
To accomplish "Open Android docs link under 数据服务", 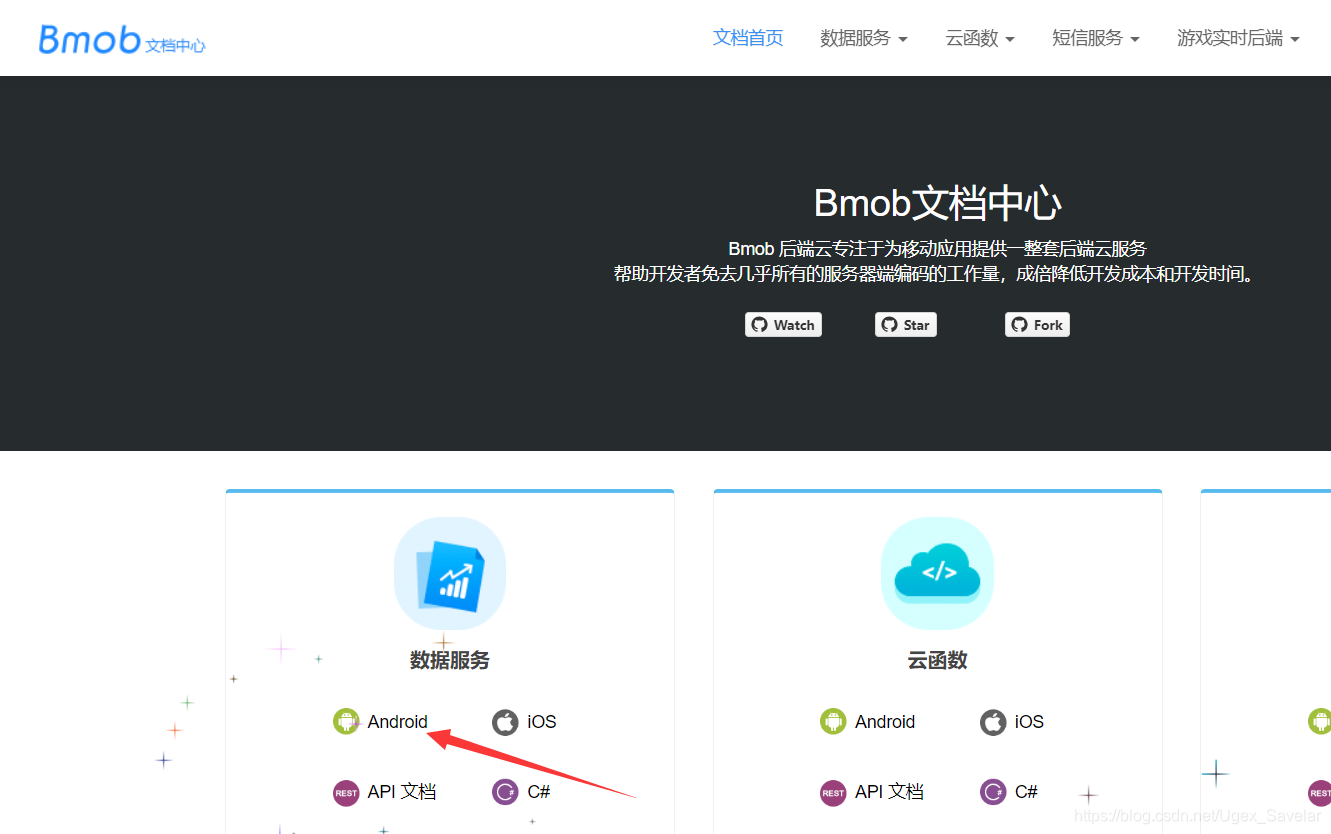I will (398, 722).
